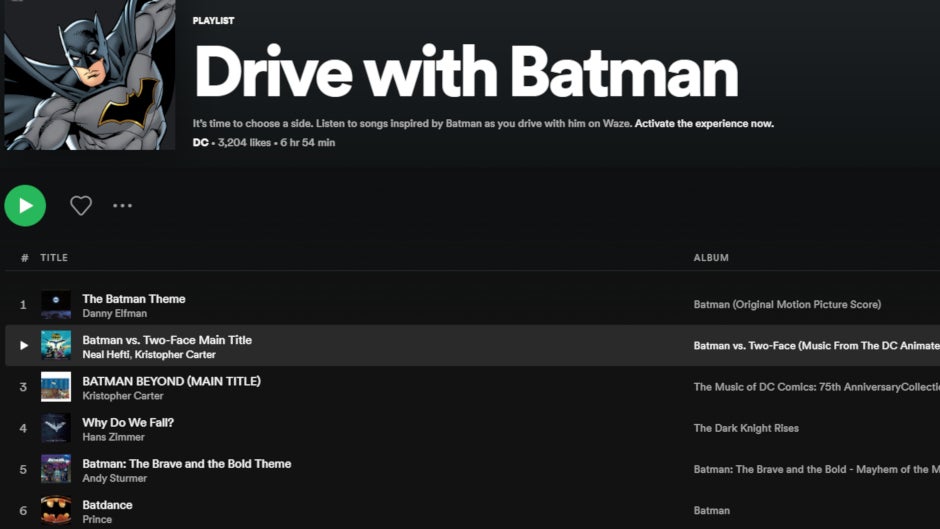
Task: Open album 'Batman vs. Two-Face (Music From...'
Action: [817, 345]
